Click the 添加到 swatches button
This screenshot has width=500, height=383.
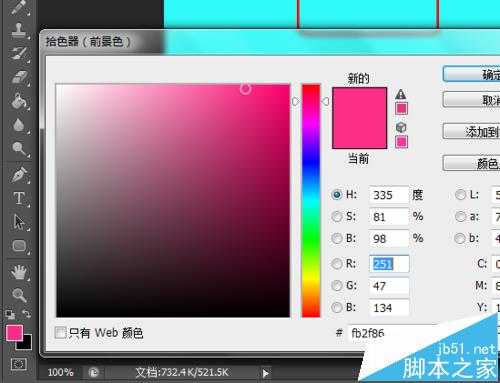point(471,131)
